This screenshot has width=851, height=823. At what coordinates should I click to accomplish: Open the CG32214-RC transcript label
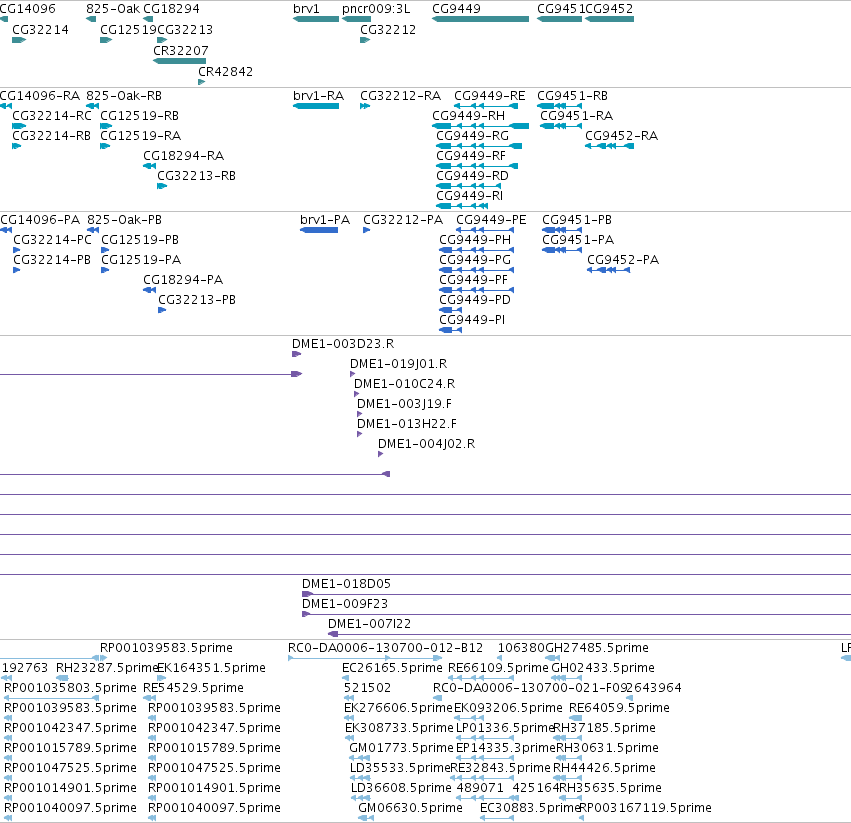[52, 116]
